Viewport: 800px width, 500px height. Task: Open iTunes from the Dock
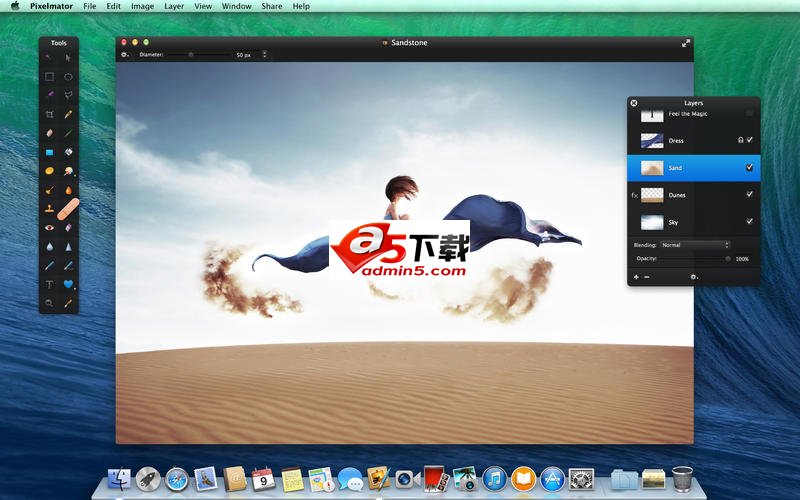pos(494,480)
